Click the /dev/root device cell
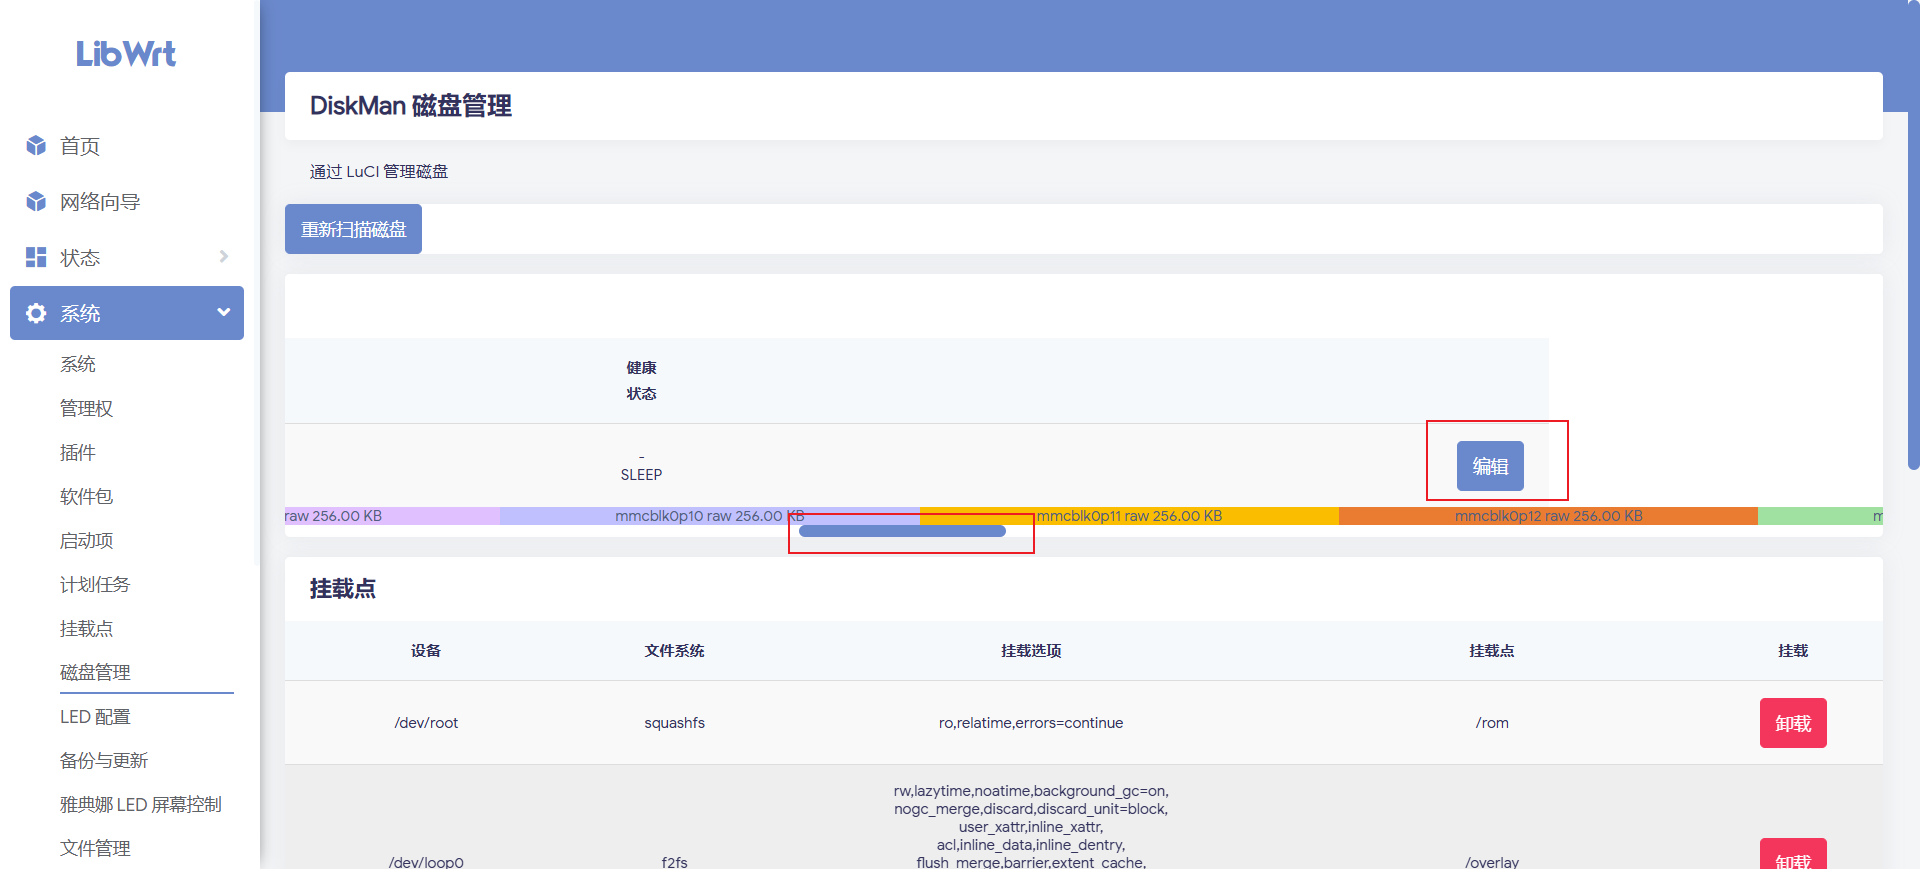The width and height of the screenshot is (1920, 869). (x=426, y=723)
